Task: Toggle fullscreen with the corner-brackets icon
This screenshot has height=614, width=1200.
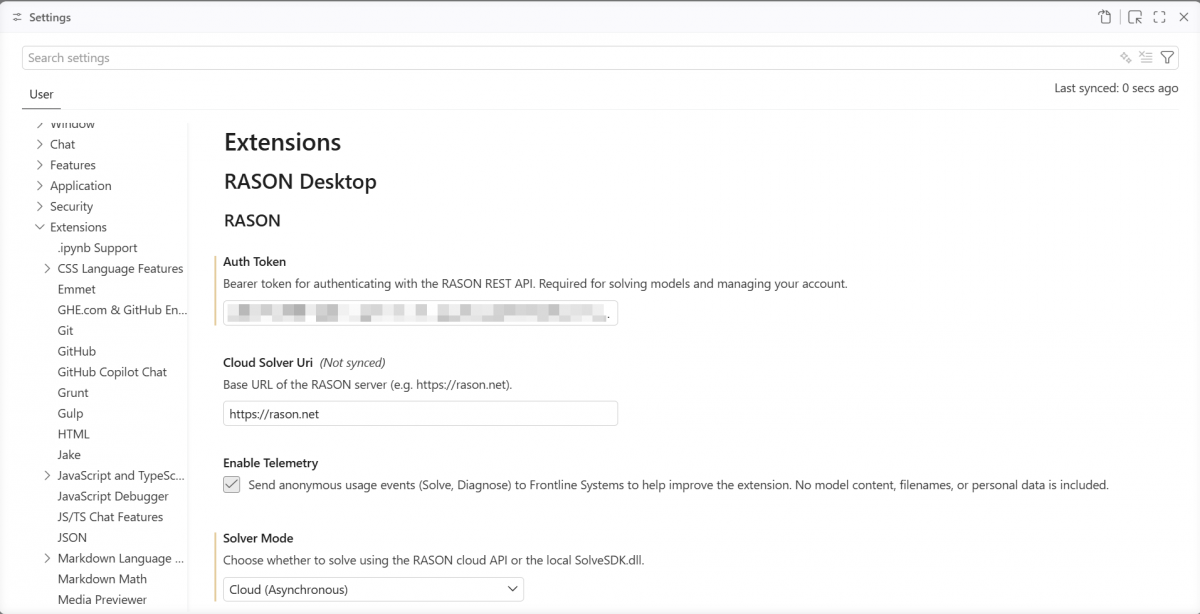Action: [1160, 17]
